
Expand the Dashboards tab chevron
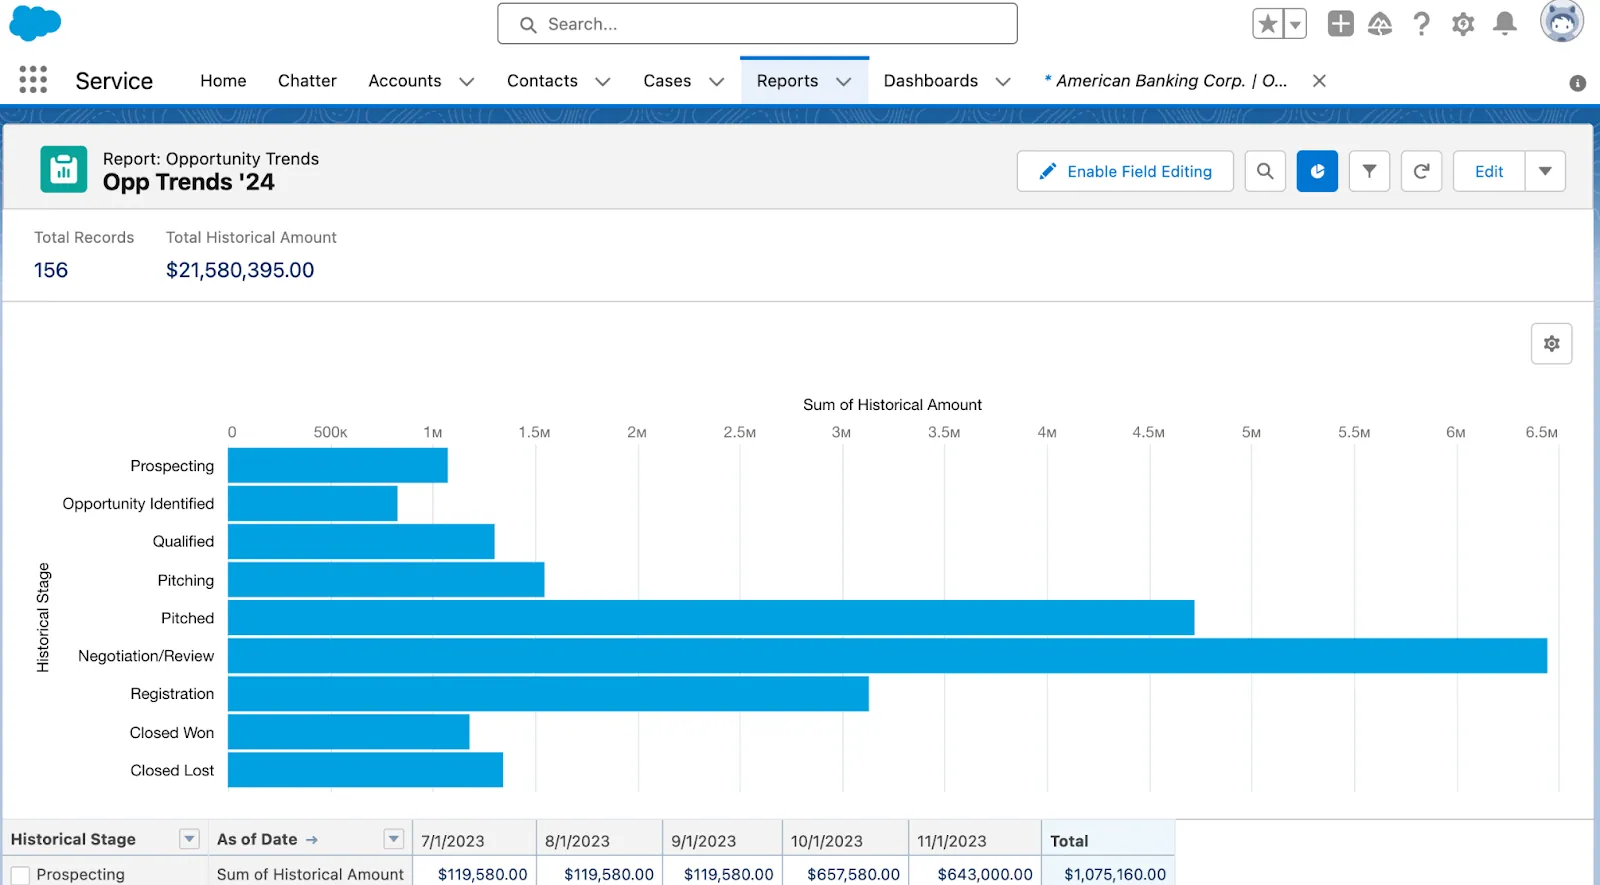click(1003, 82)
